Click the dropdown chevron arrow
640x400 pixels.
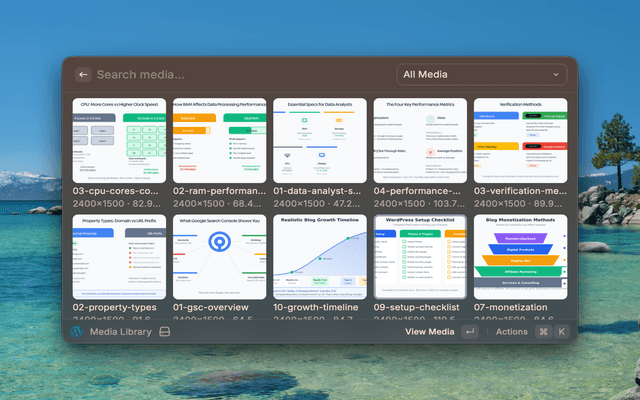click(x=556, y=74)
